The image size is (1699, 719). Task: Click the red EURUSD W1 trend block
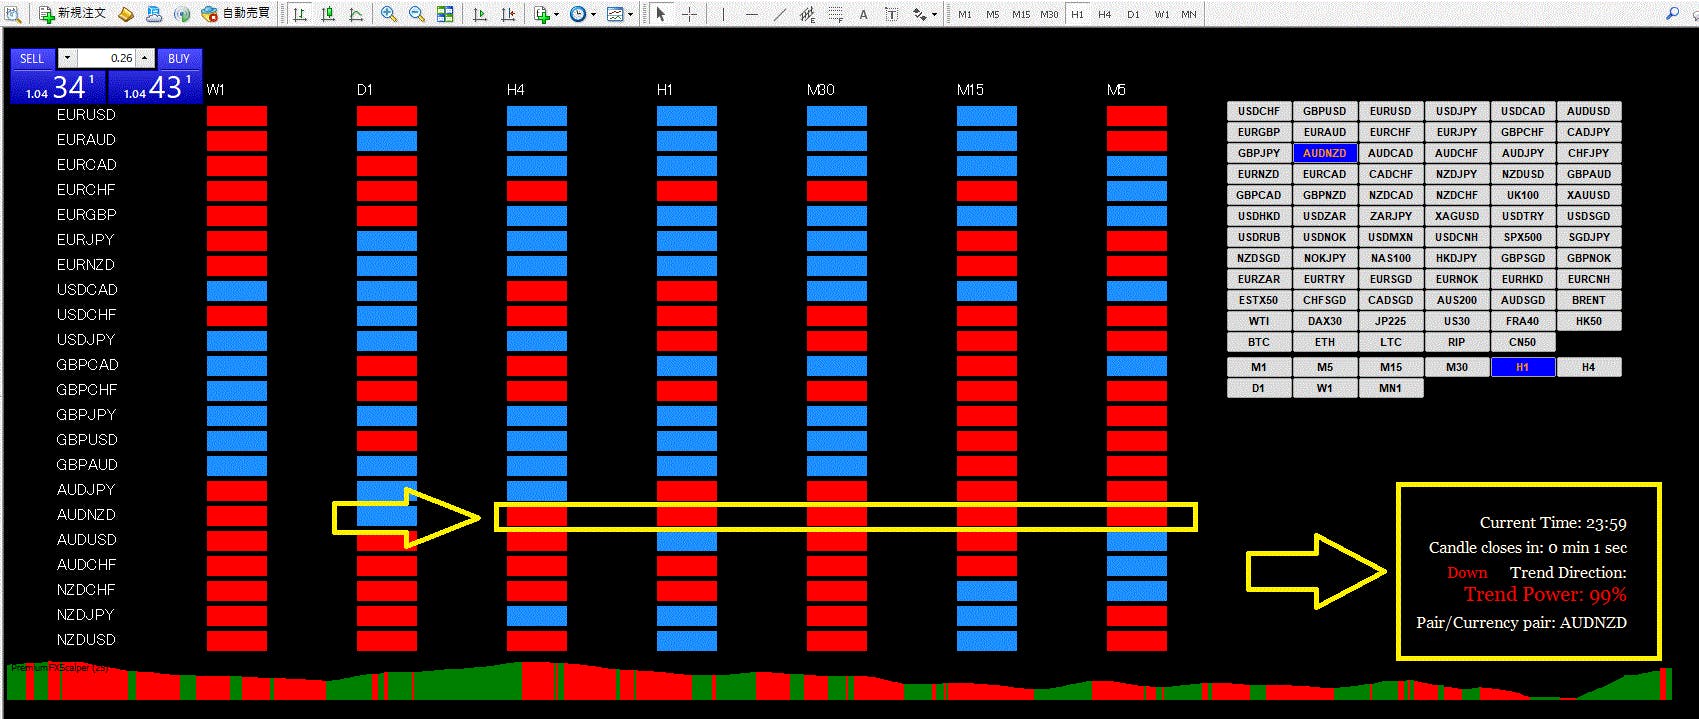click(236, 116)
